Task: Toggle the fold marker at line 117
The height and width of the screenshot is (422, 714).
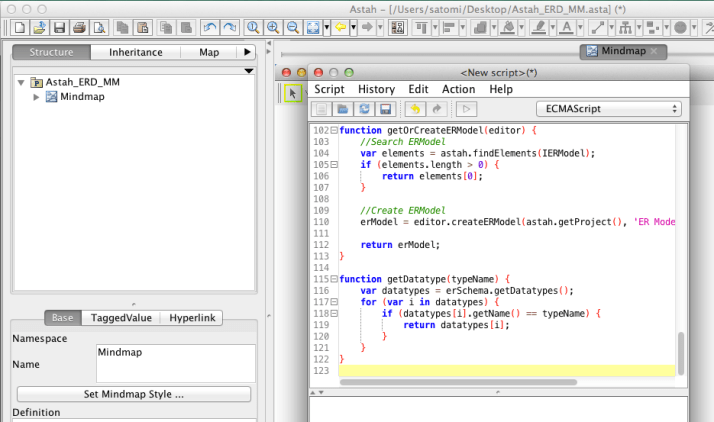Action: 335,301
